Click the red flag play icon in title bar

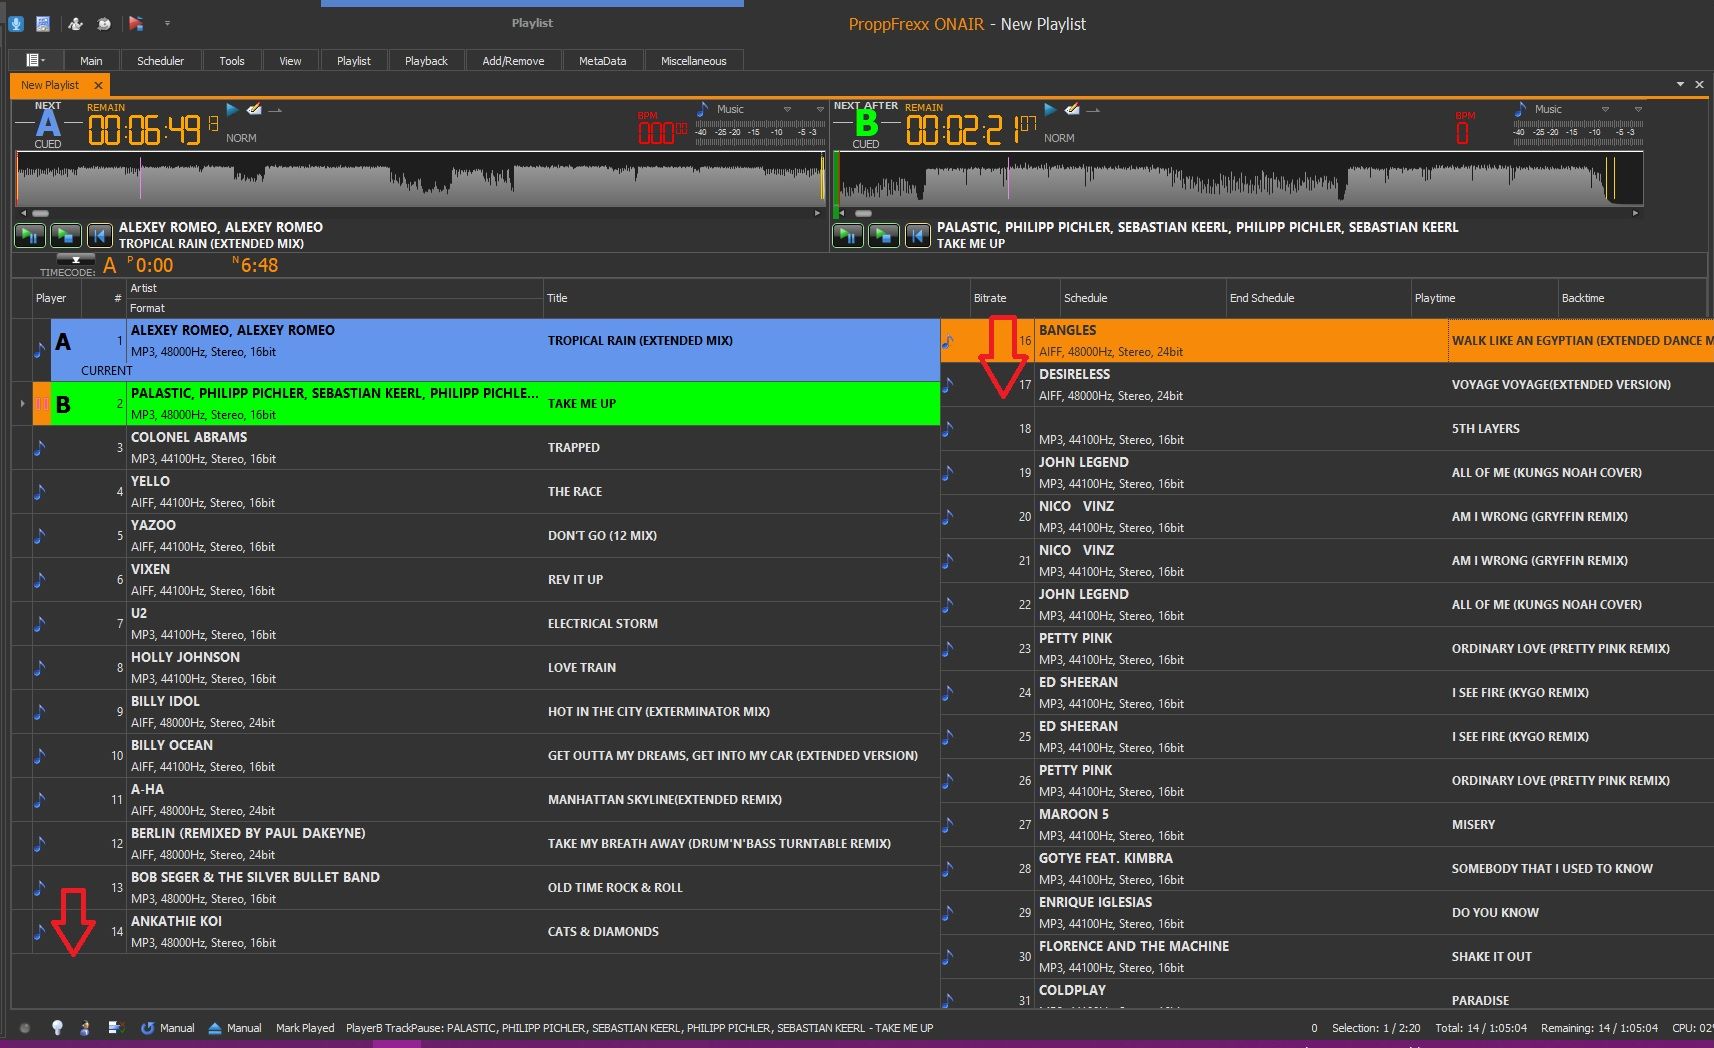click(x=136, y=23)
